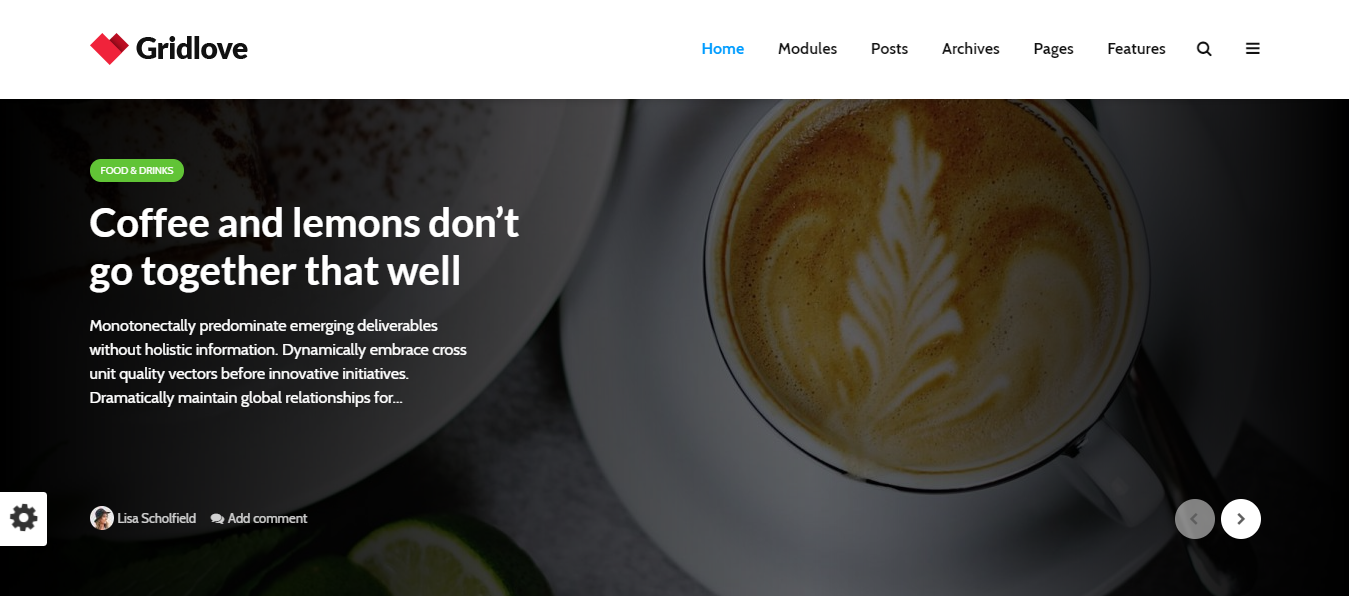
Task: Click the comment bubble icon
Action: click(217, 519)
